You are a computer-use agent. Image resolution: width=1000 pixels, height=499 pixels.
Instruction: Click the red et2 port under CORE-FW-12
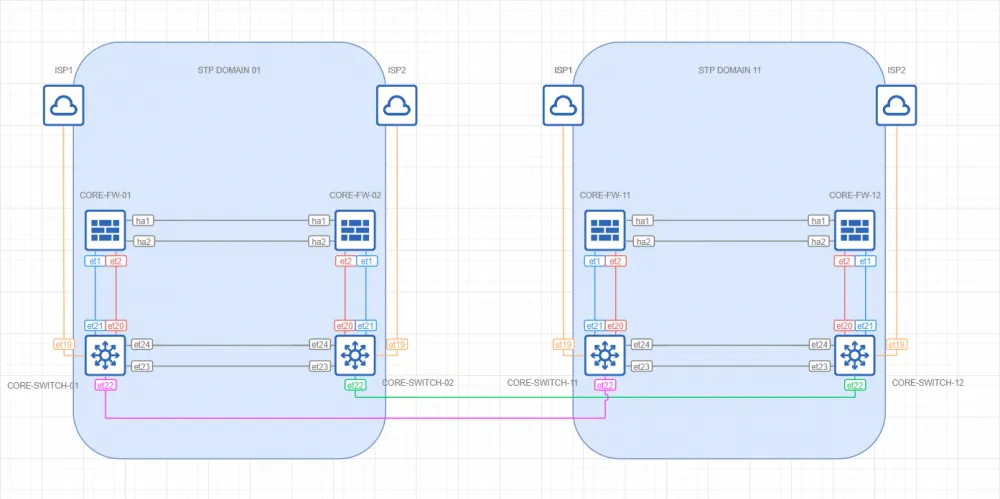[x=845, y=261]
